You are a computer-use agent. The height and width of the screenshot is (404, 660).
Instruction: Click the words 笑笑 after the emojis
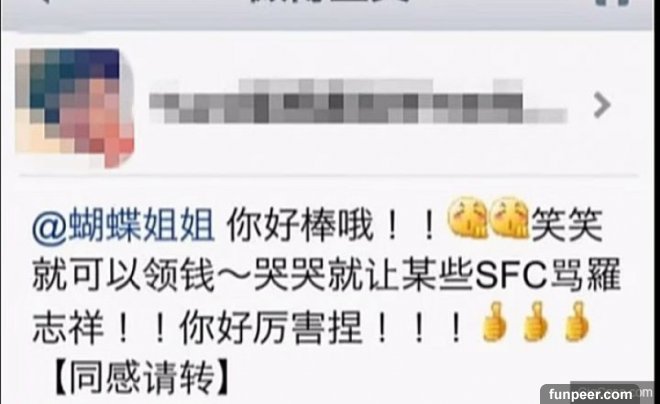point(567,226)
